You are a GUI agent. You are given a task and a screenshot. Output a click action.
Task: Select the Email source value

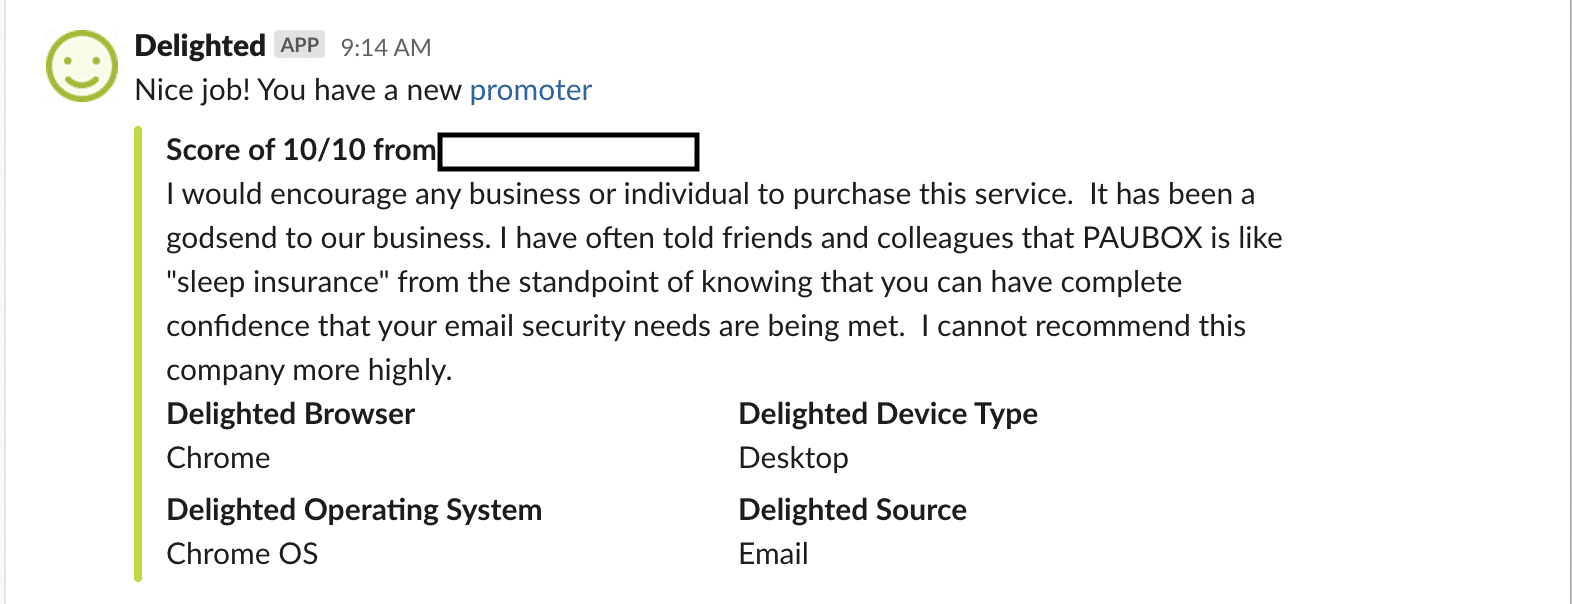[x=773, y=554]
